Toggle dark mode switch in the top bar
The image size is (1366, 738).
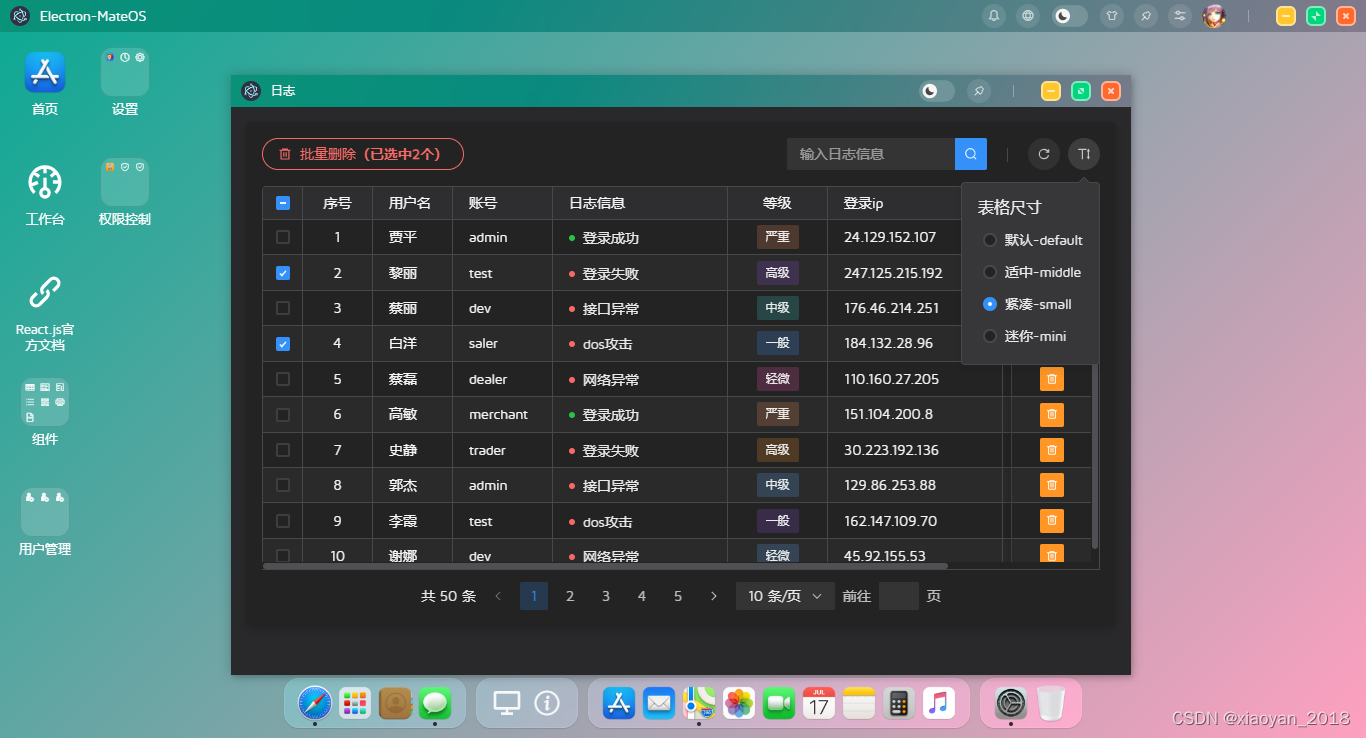click(x=1070, y=16)
